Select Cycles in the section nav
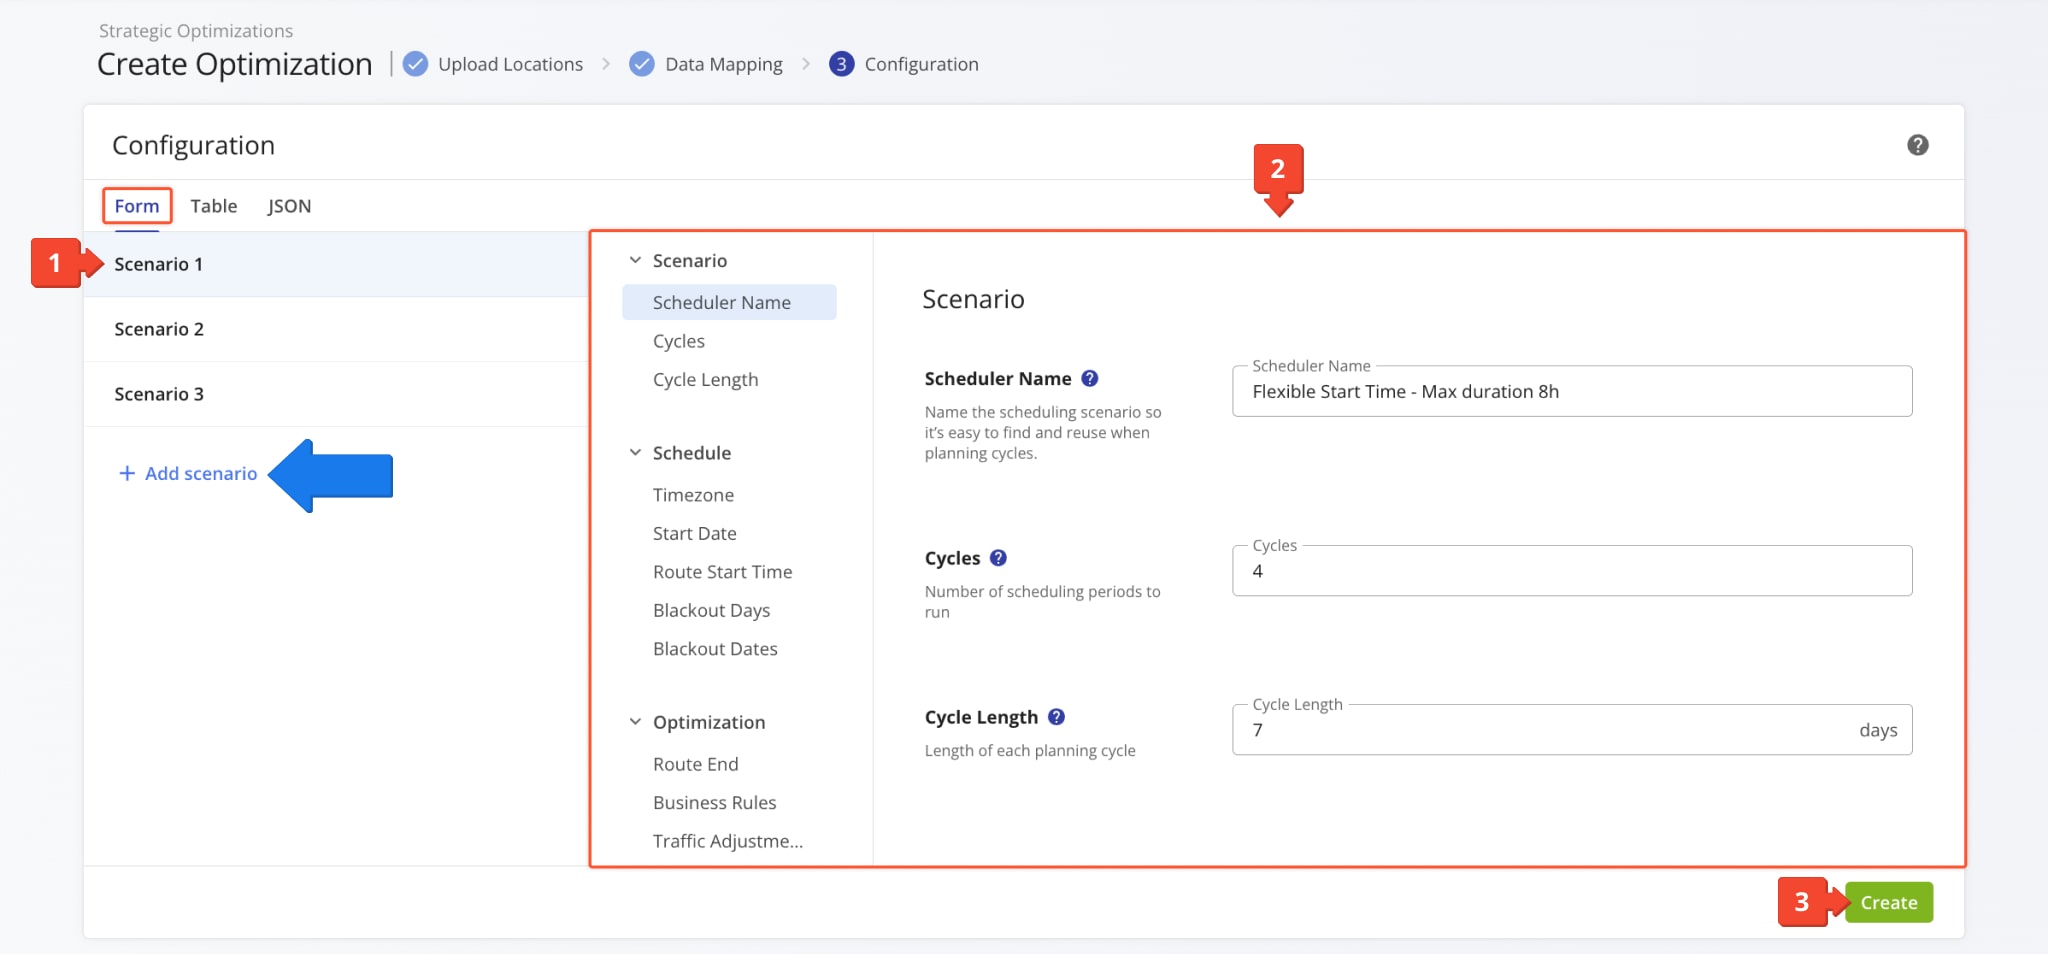Viewport: 2048px width, 954px height. click(x=679, y=341)
